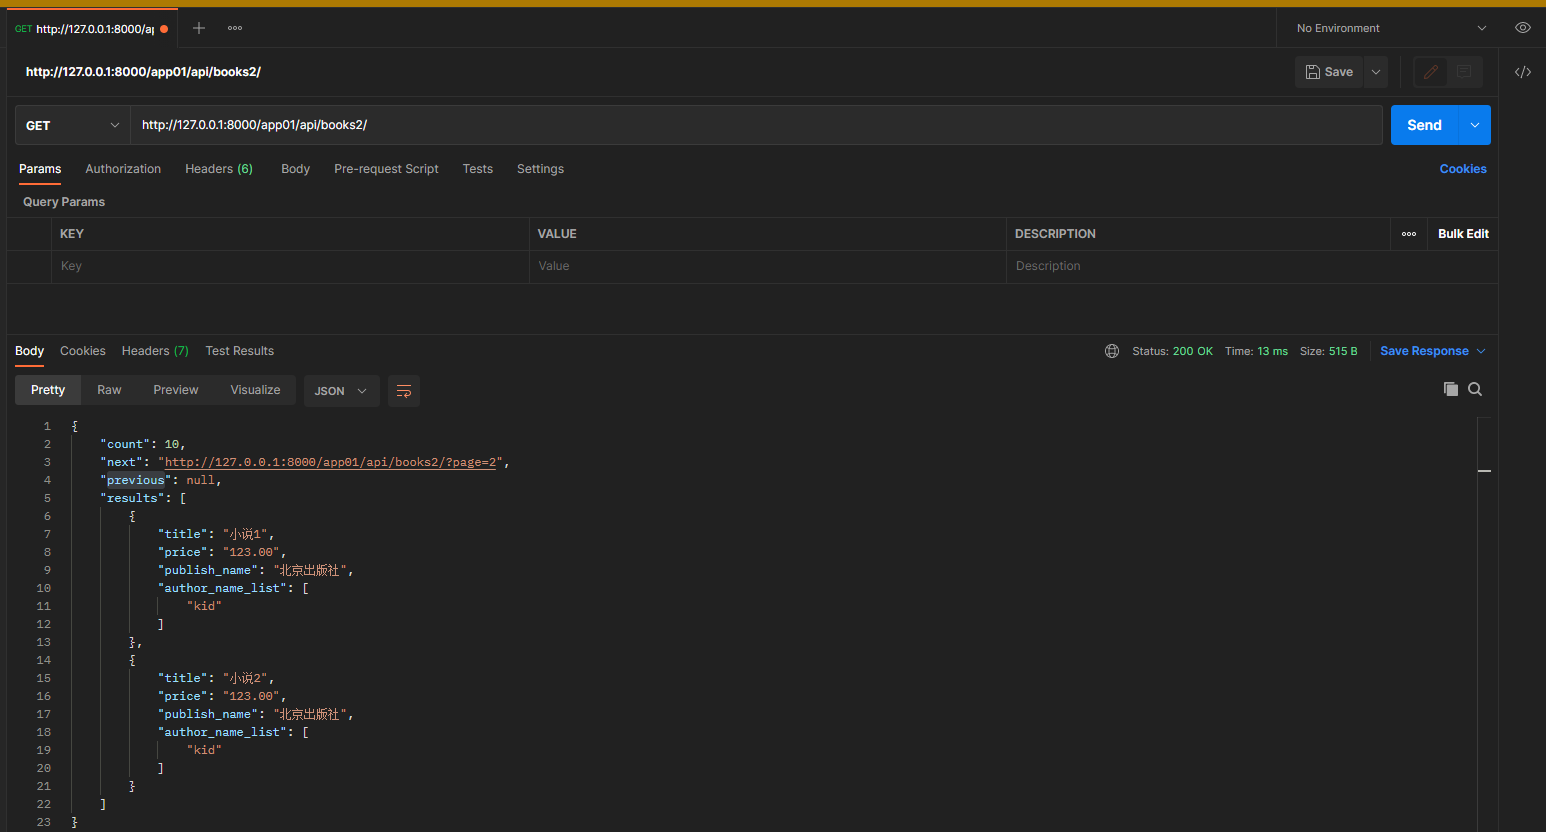Expand the Send button dropdown arrow
This screenshot has width=1546, height=832.
pyautogui.click(x=1475, y=125)
